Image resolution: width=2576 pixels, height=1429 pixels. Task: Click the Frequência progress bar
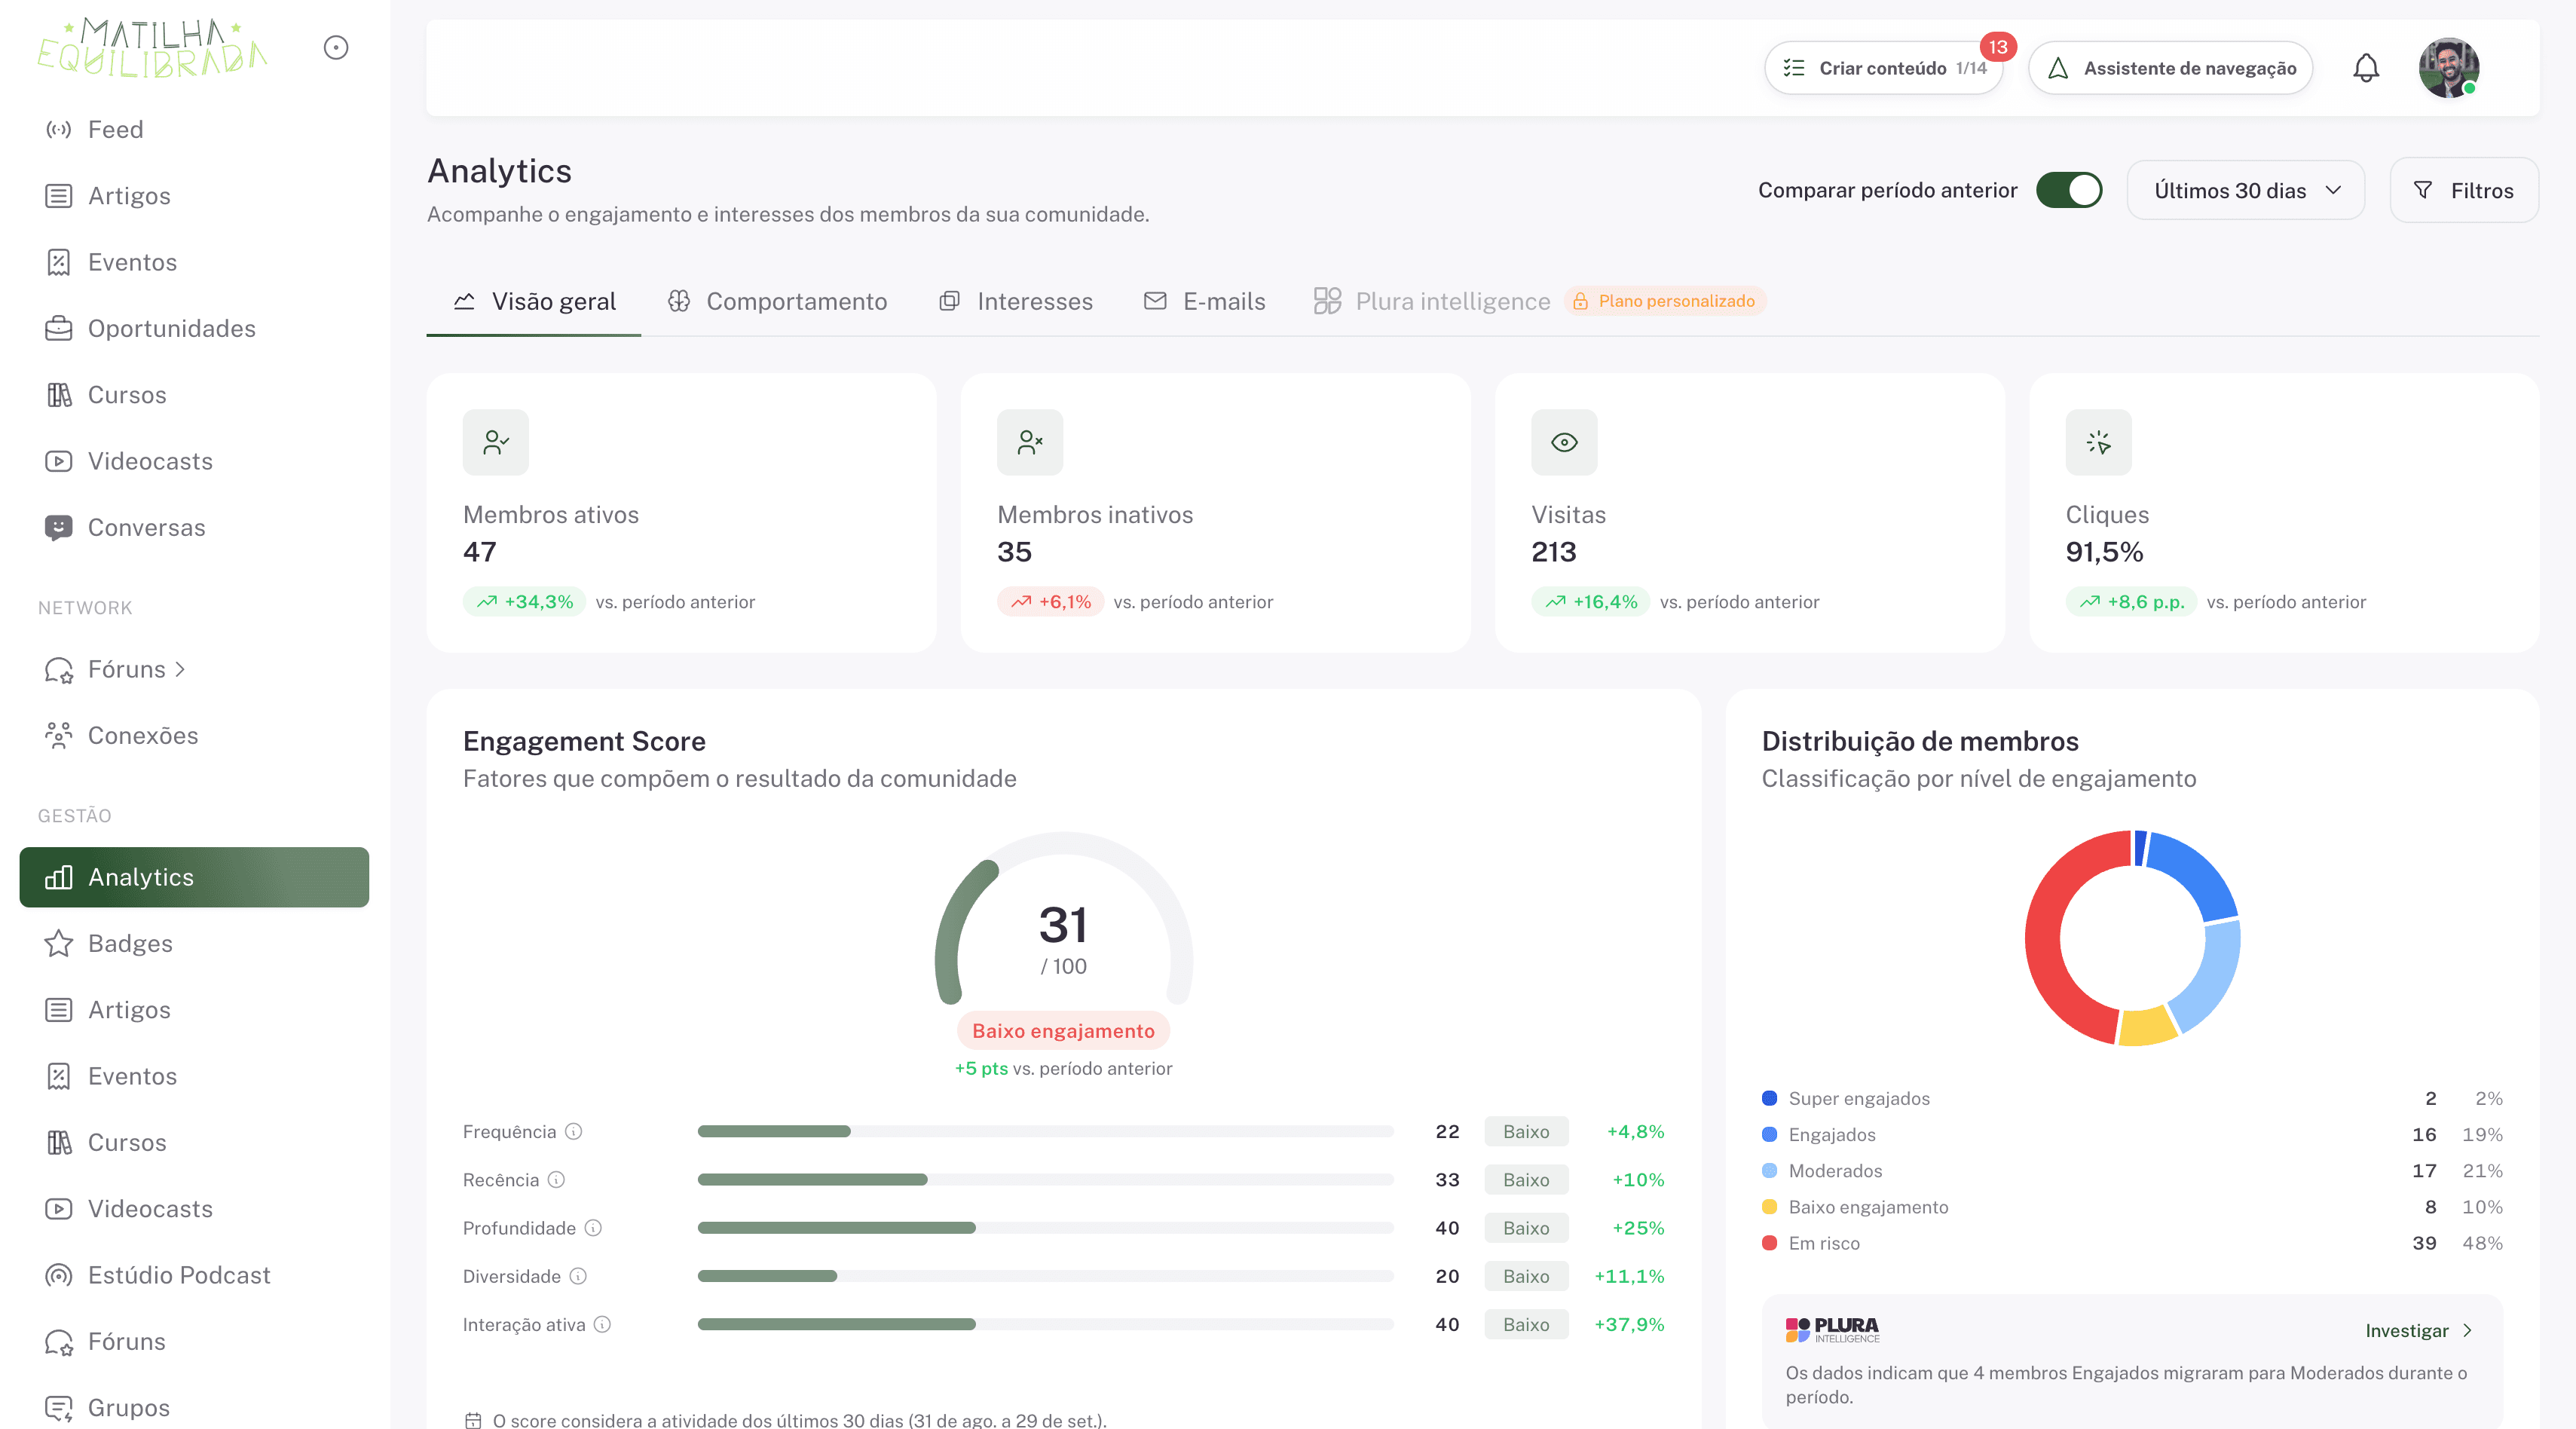coord(1045,1131)
